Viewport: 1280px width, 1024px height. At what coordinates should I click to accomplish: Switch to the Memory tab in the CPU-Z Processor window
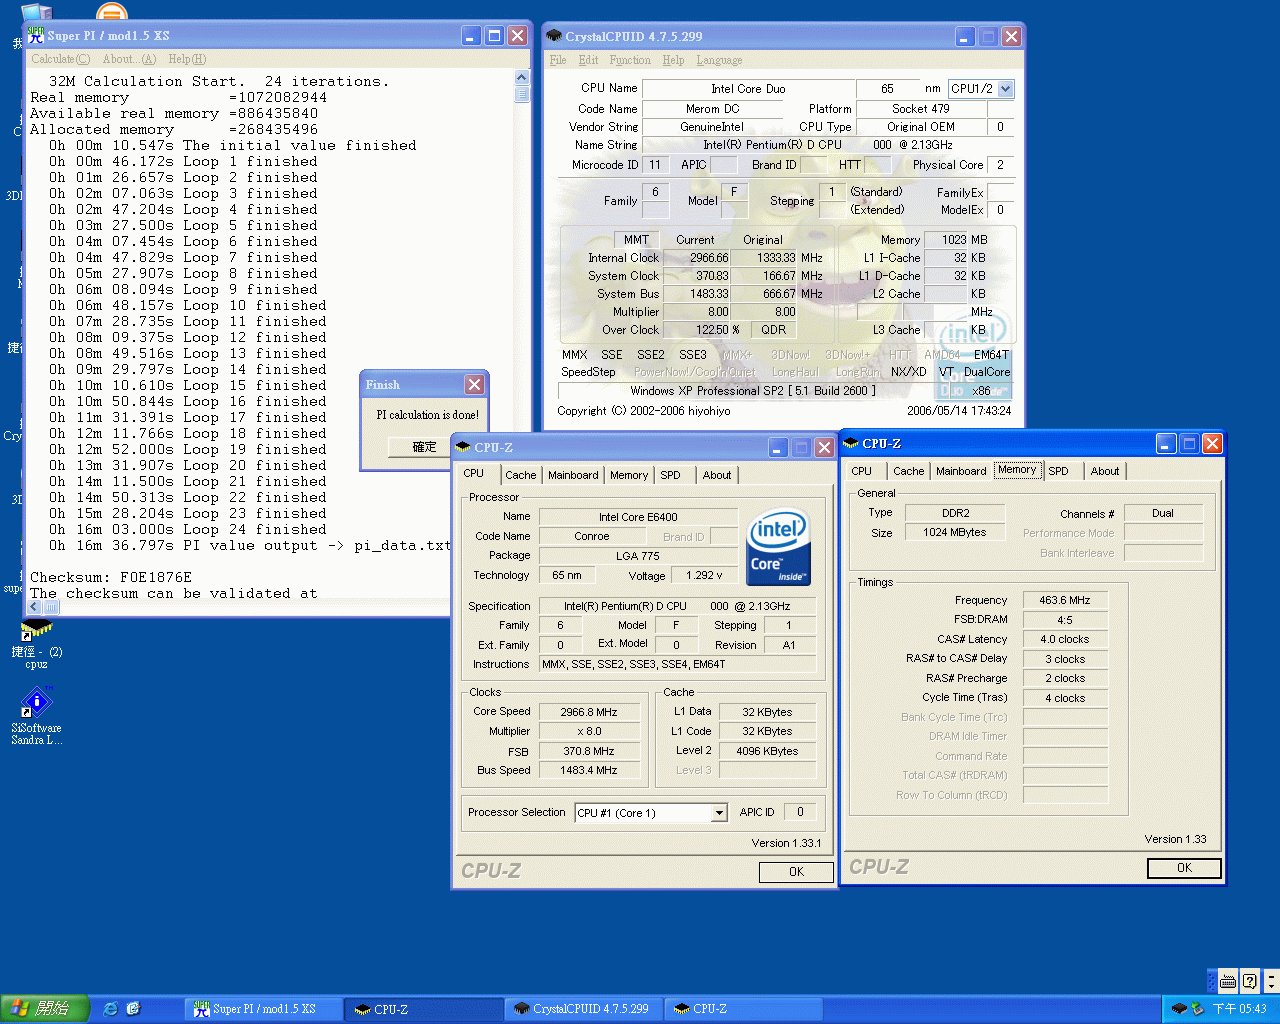click(x=629, y=475)
